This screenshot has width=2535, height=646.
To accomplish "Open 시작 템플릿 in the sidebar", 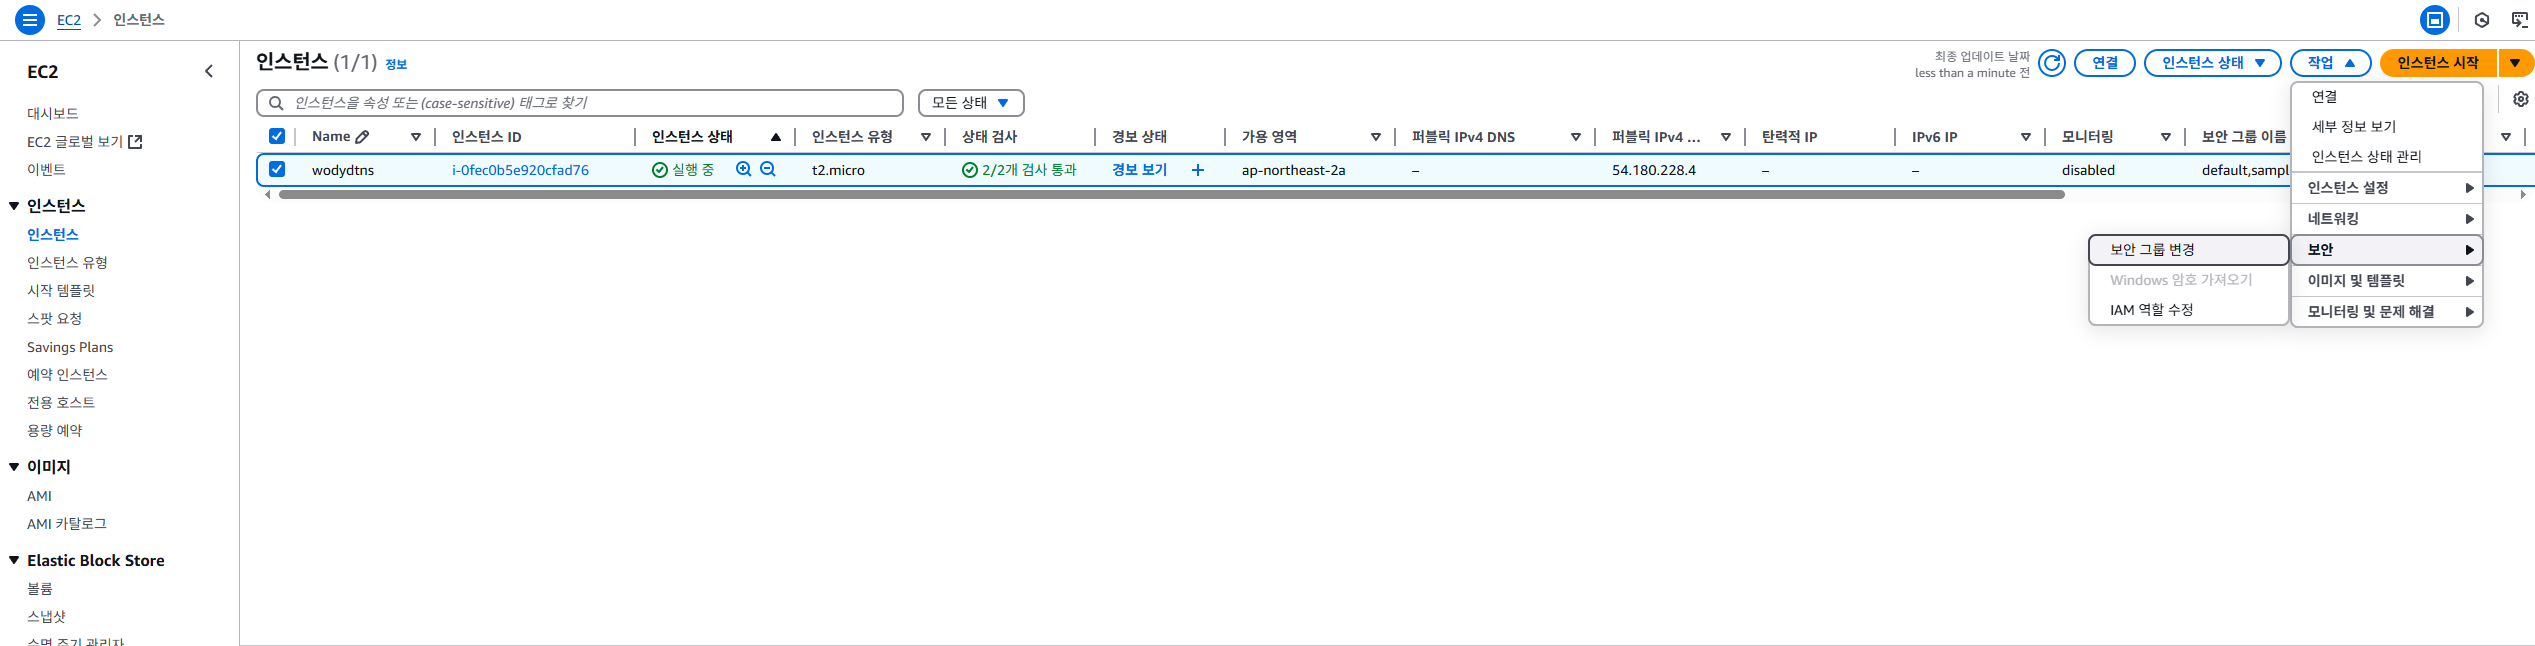I will tap(61, 290).
